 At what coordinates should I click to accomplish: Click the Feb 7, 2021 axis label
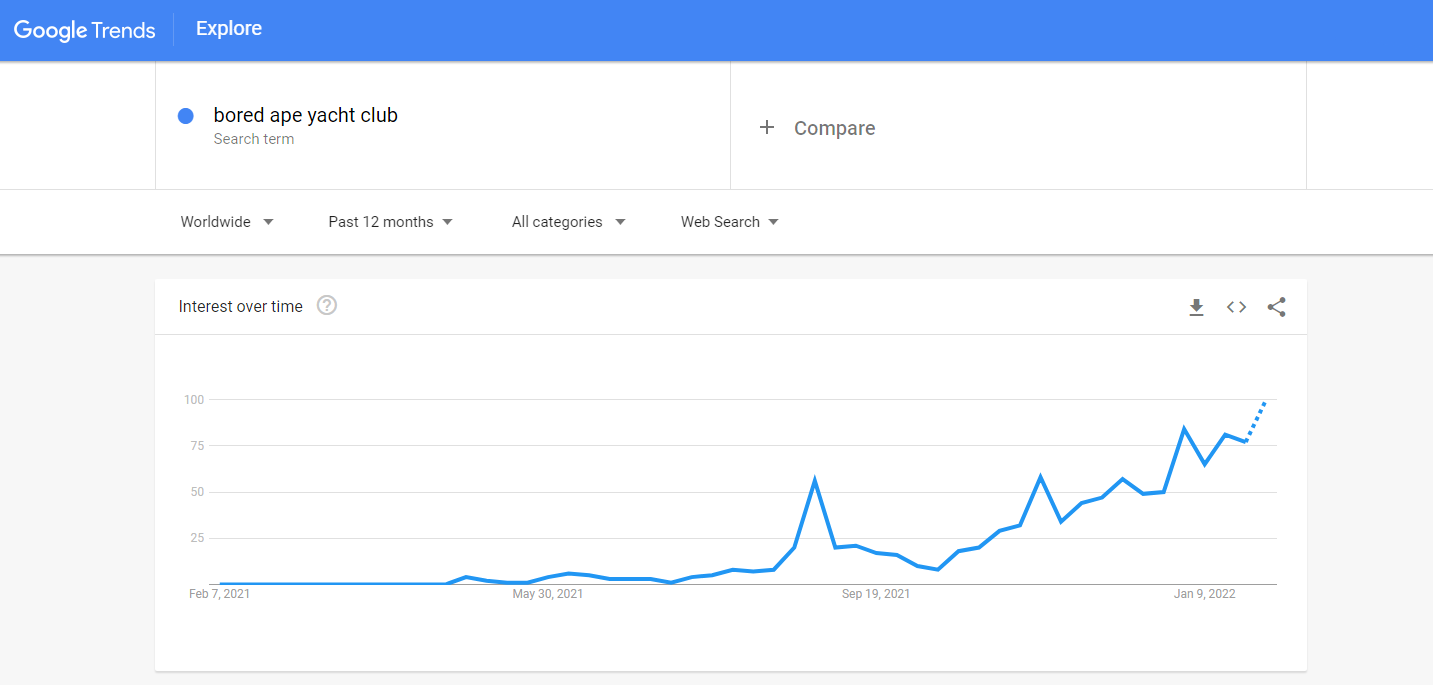pos(219,594)
